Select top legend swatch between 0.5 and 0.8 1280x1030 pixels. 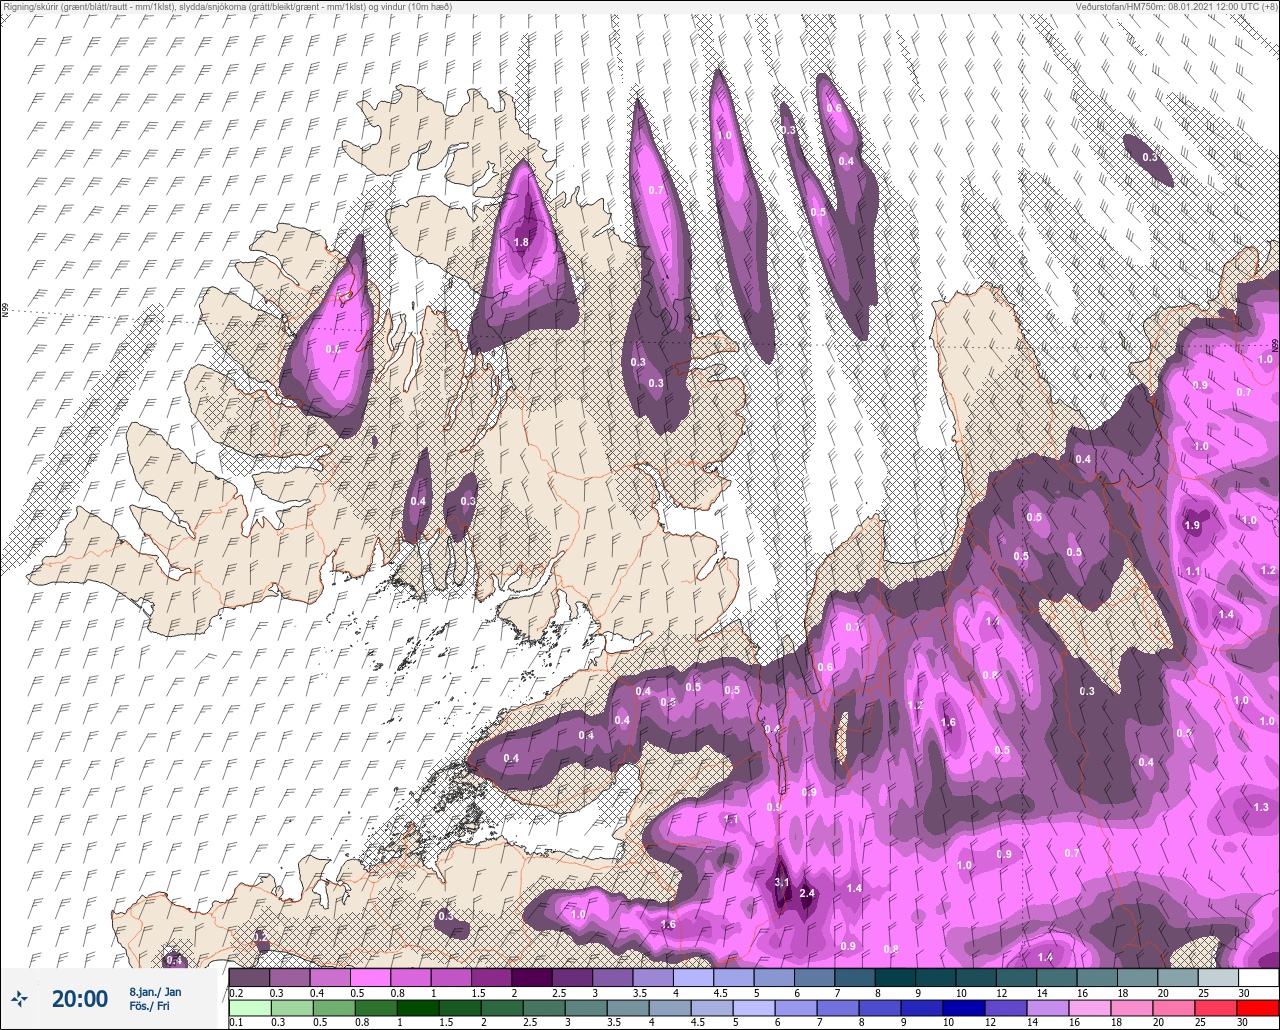pyautogui.click(x=370, y=976)
